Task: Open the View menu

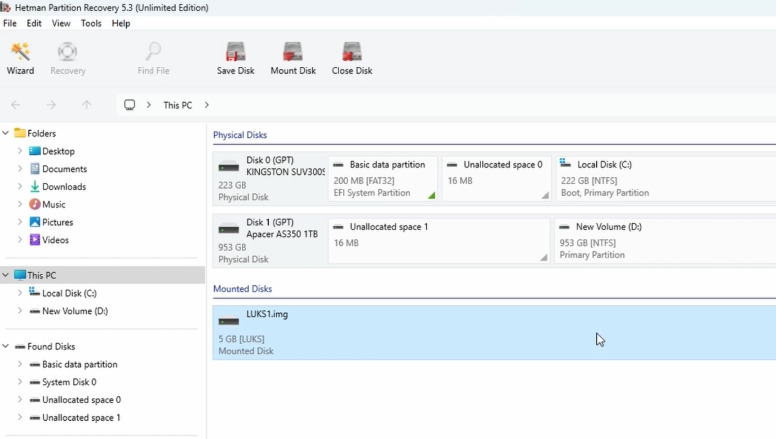Action: (x=61, y=23)
